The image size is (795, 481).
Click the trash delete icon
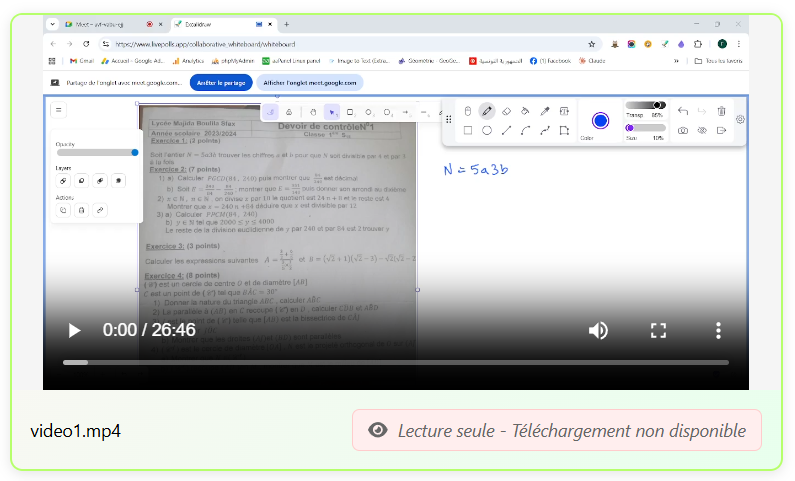click(722, 111)
